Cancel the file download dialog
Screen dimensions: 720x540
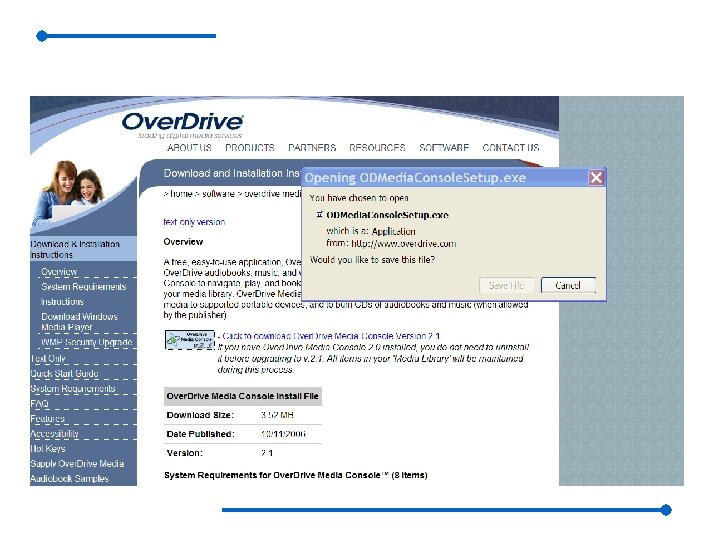coord(568,285)
